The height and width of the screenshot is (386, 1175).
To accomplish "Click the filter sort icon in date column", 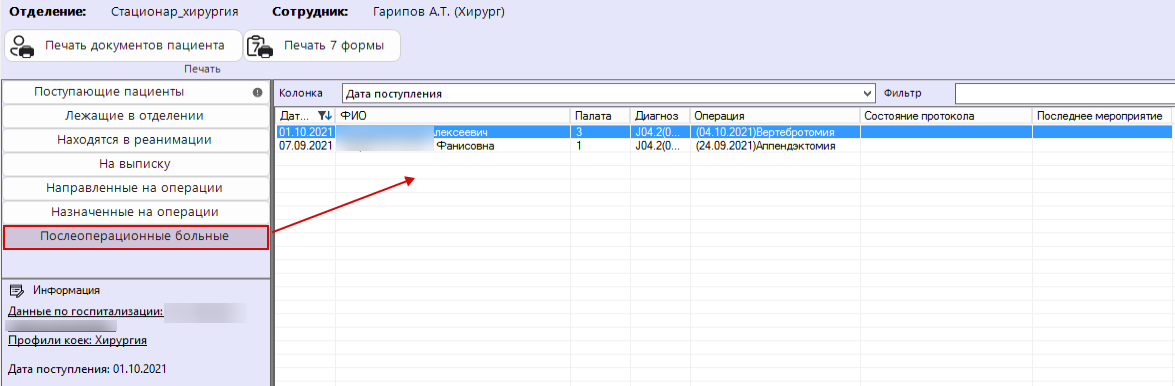I will point(324,116).
